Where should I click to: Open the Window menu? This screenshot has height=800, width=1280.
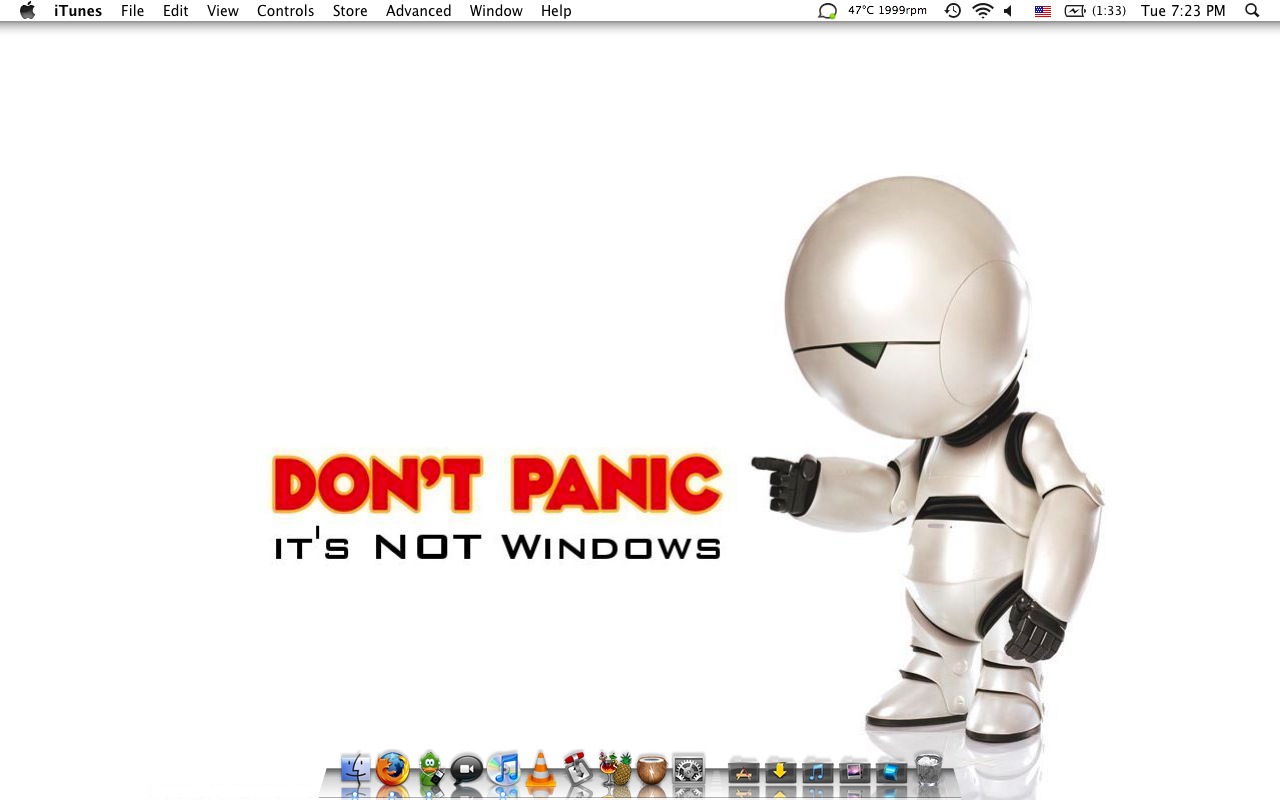tap(496, 11)
